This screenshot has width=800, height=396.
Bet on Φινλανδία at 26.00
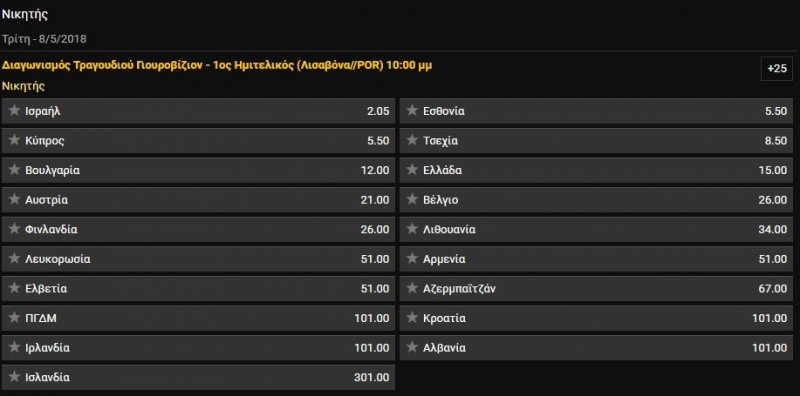point(198,229)
